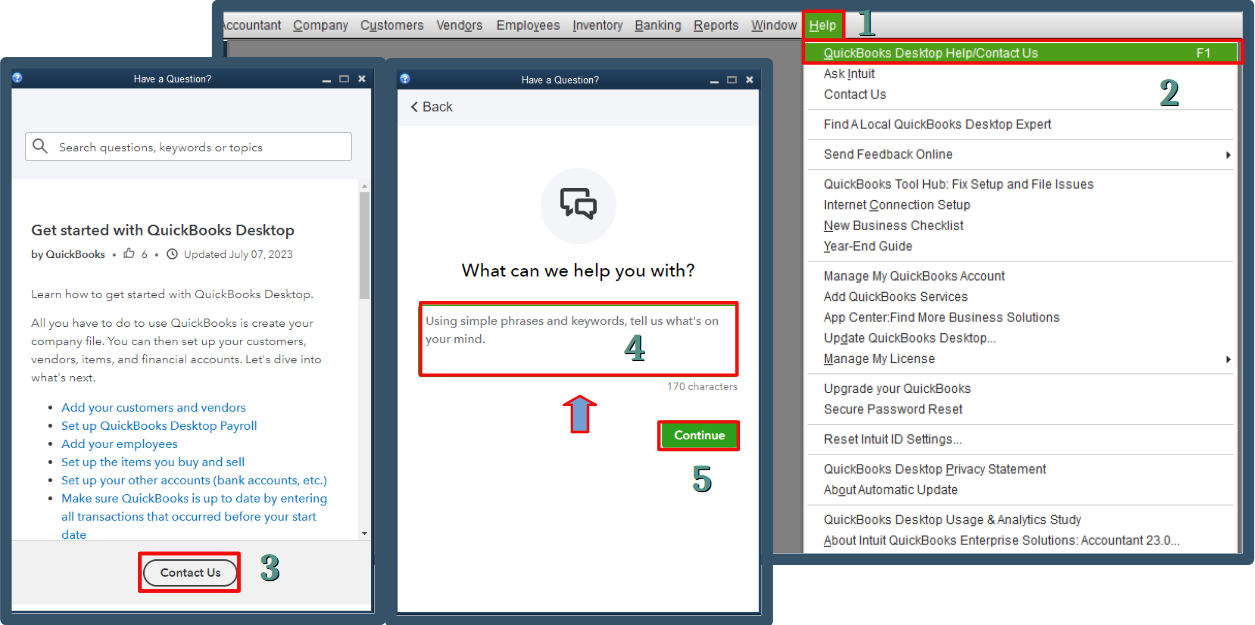This screenshot has height=625, width=1255.
Task: Click the scrollbar down arrow in help article
Action: (x=364, y=534)
